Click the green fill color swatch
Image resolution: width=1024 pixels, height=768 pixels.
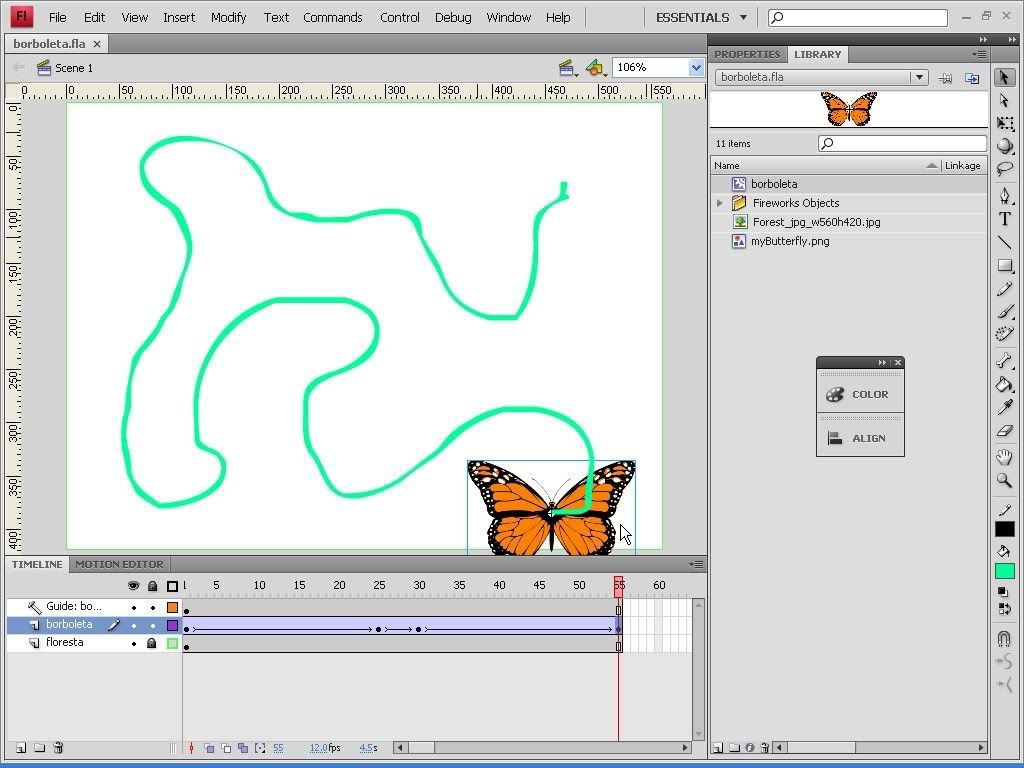point(1005,571)
